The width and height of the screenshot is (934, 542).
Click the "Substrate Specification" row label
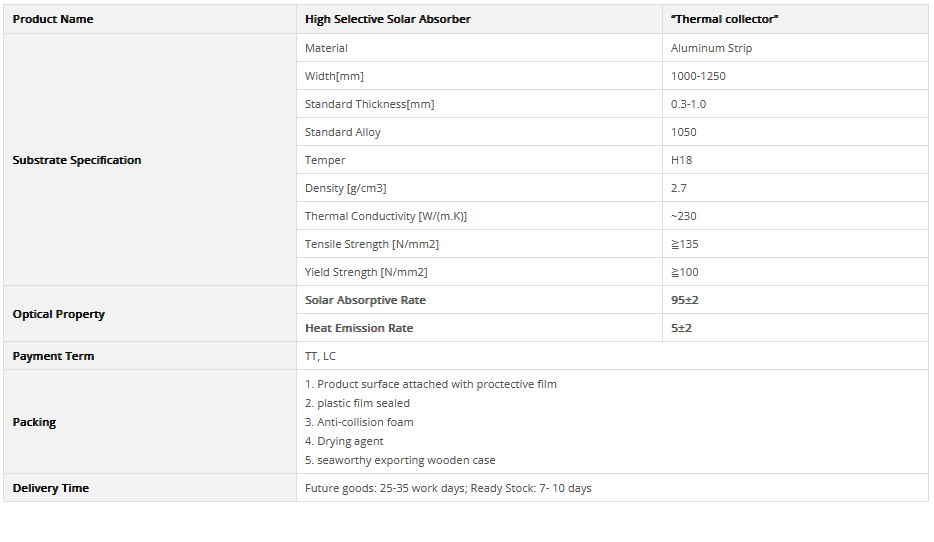pyautogui.click(x=77, y=160)
